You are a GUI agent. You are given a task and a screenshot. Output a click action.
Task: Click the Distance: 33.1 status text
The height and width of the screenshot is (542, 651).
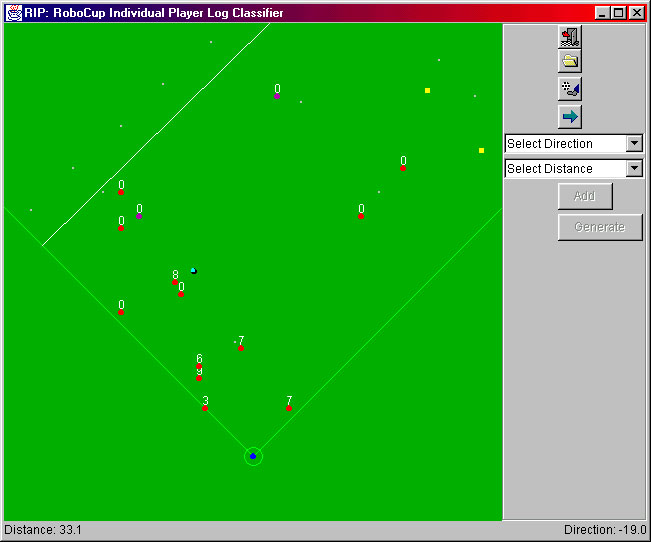(x=43, y=530)
